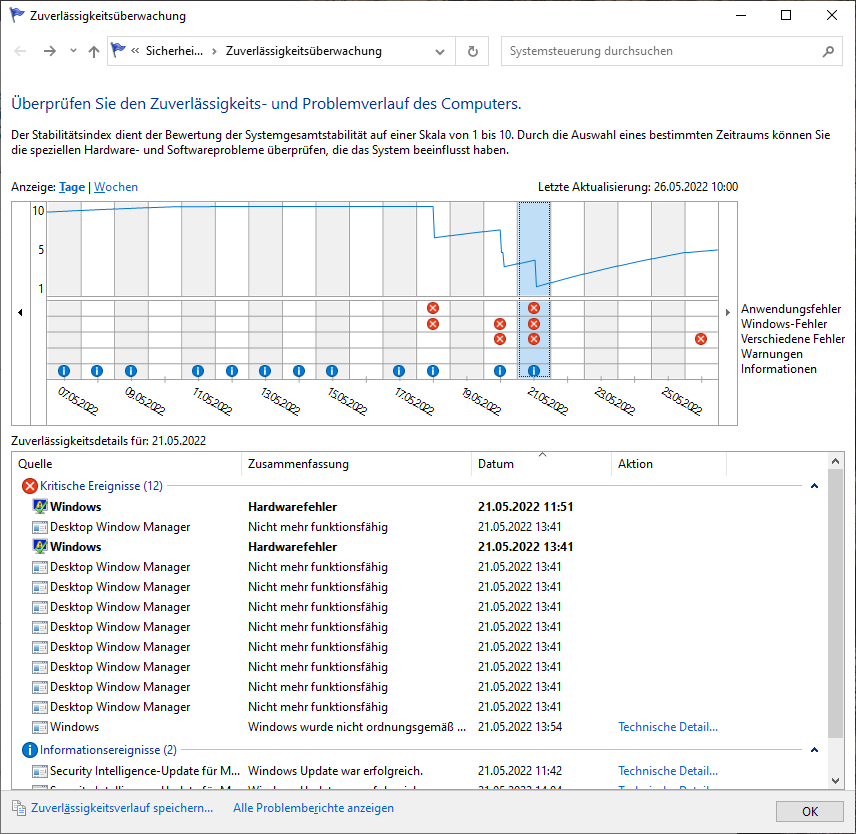Select misc error icon on 25.05.2022 column
856x834 pixels.
click(701, 339)
